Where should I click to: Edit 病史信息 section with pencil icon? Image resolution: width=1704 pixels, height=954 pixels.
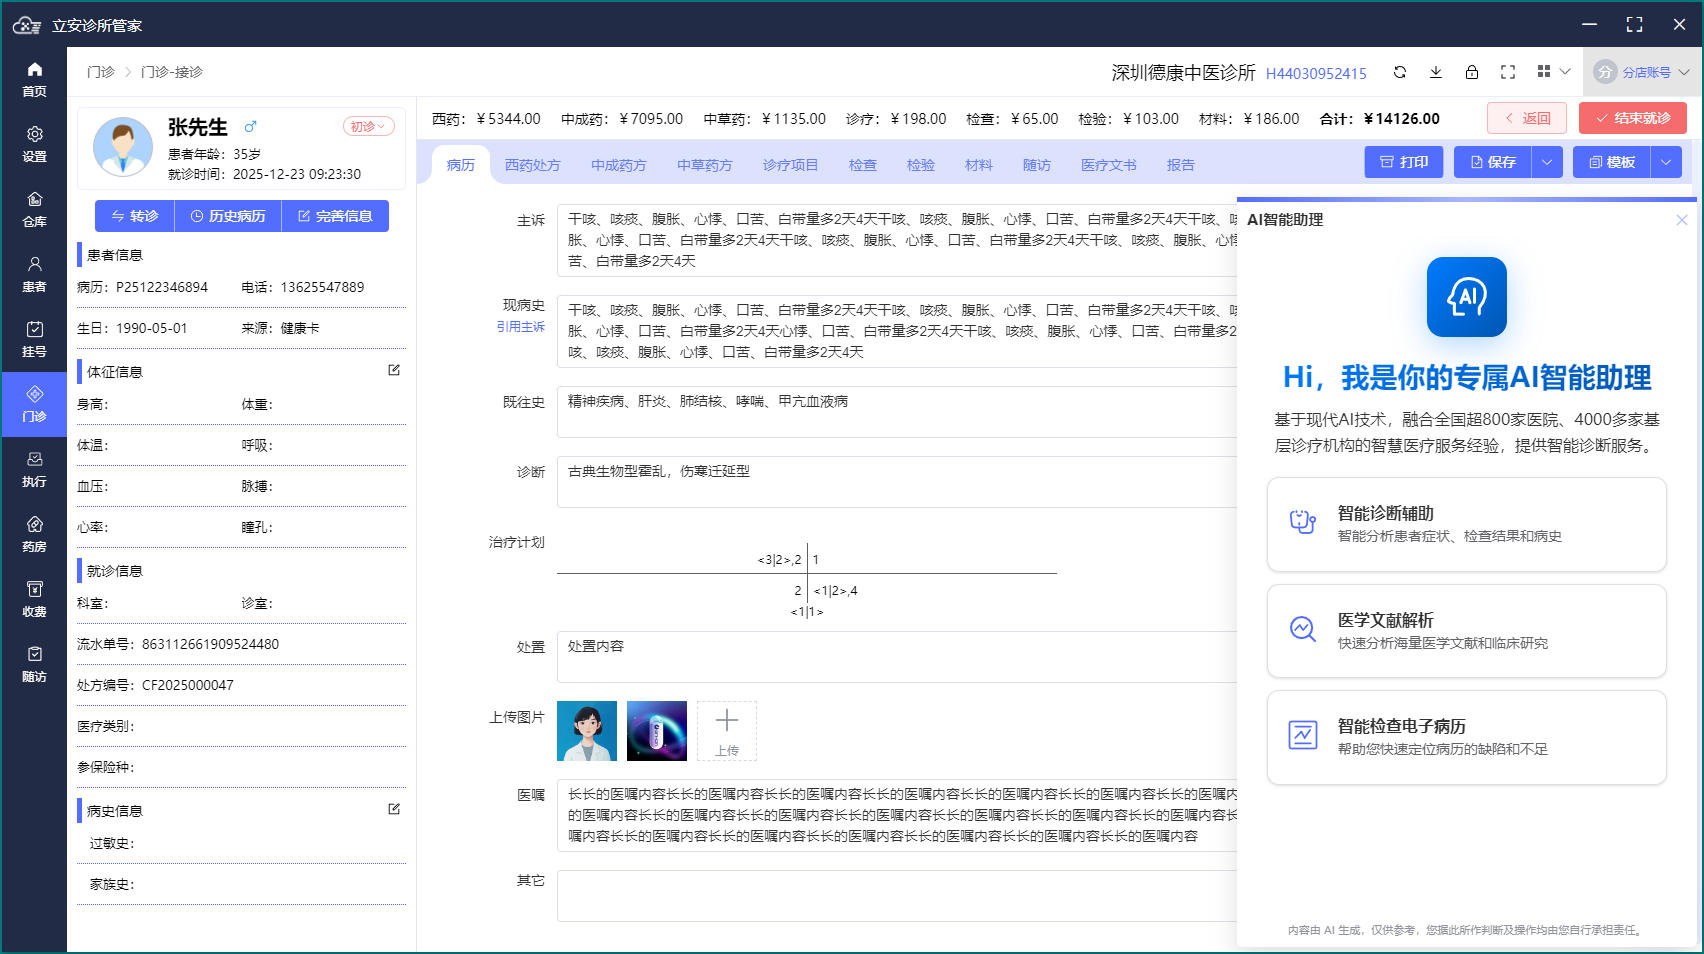(394, 809)
